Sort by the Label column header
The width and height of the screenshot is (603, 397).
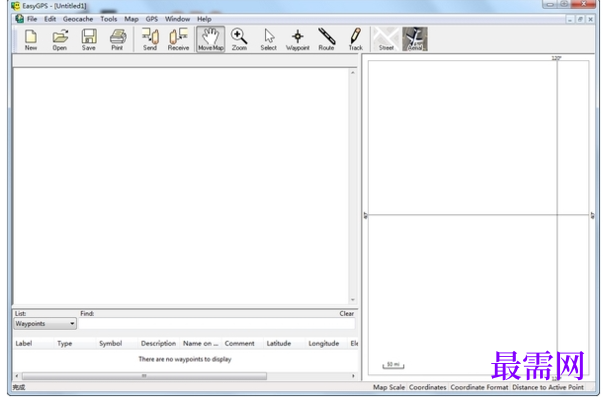[23, 343]
